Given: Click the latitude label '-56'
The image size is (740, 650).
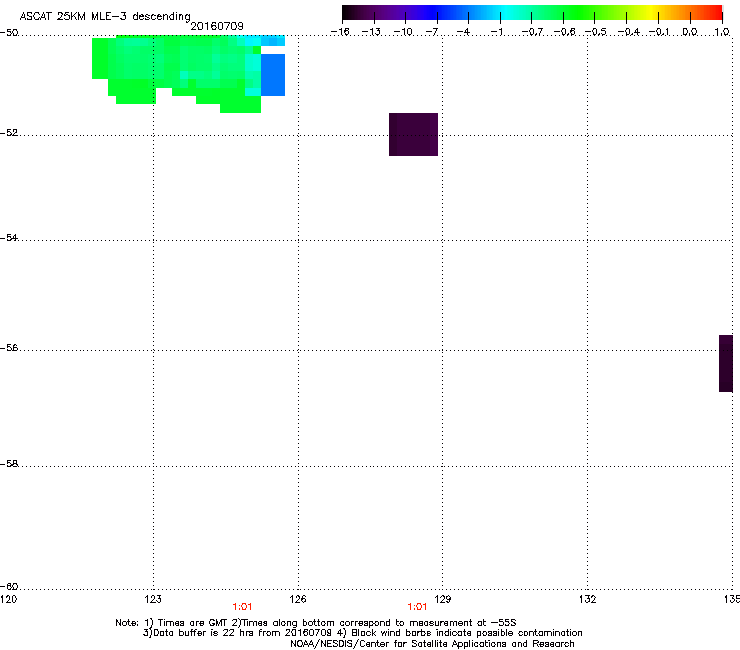Looking at the screenshot, I should click(9, 347).
